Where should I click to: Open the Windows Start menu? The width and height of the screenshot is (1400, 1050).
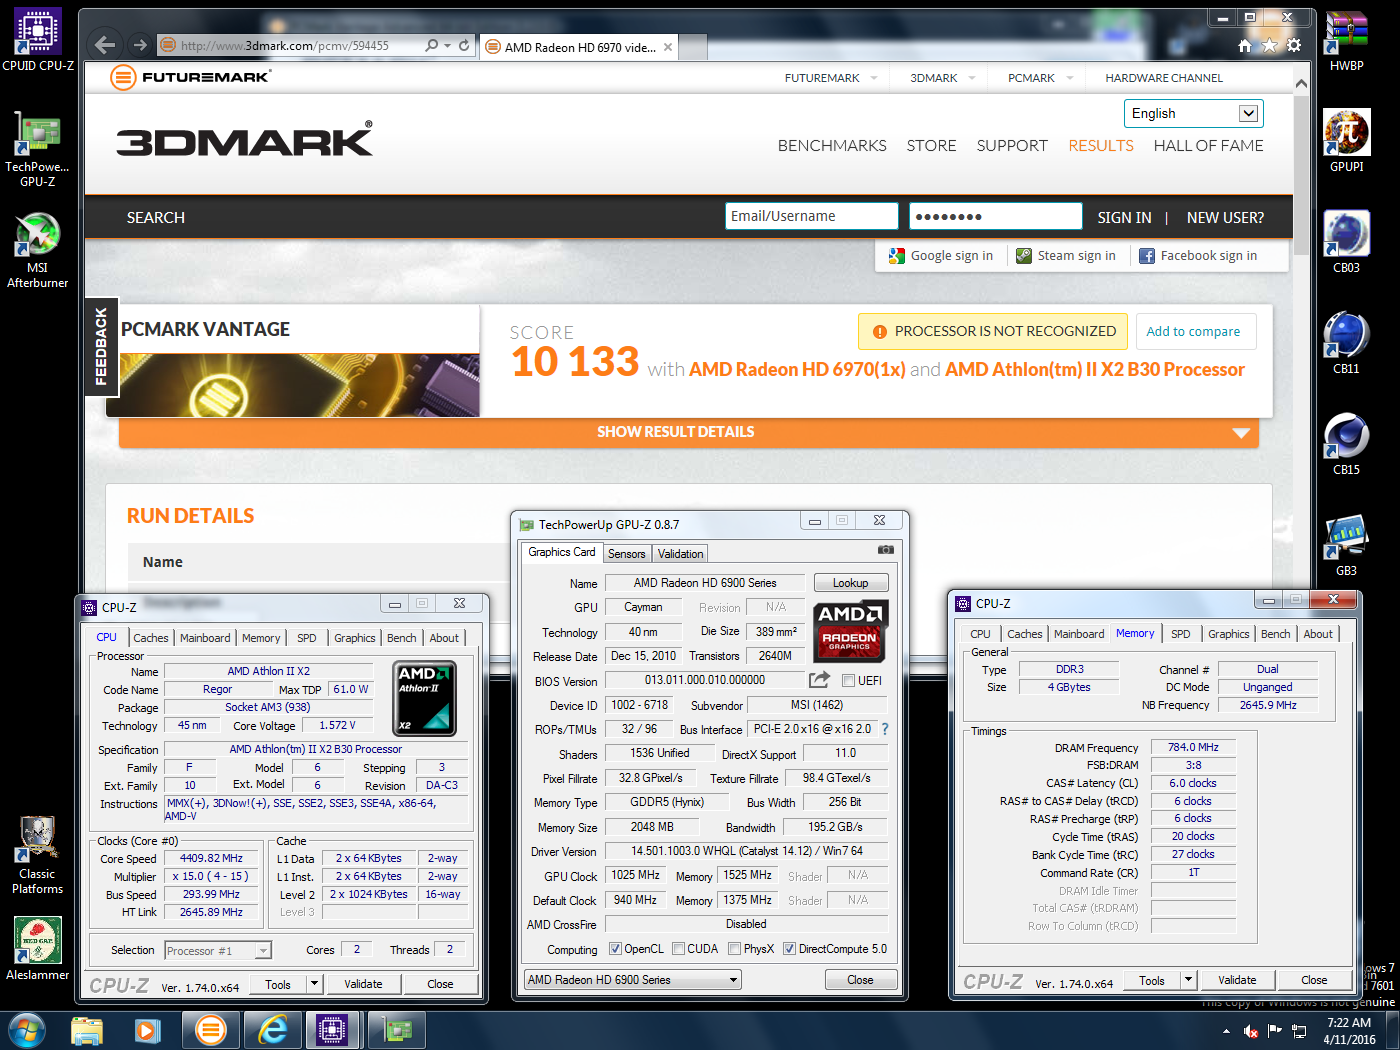point(27,1030)
